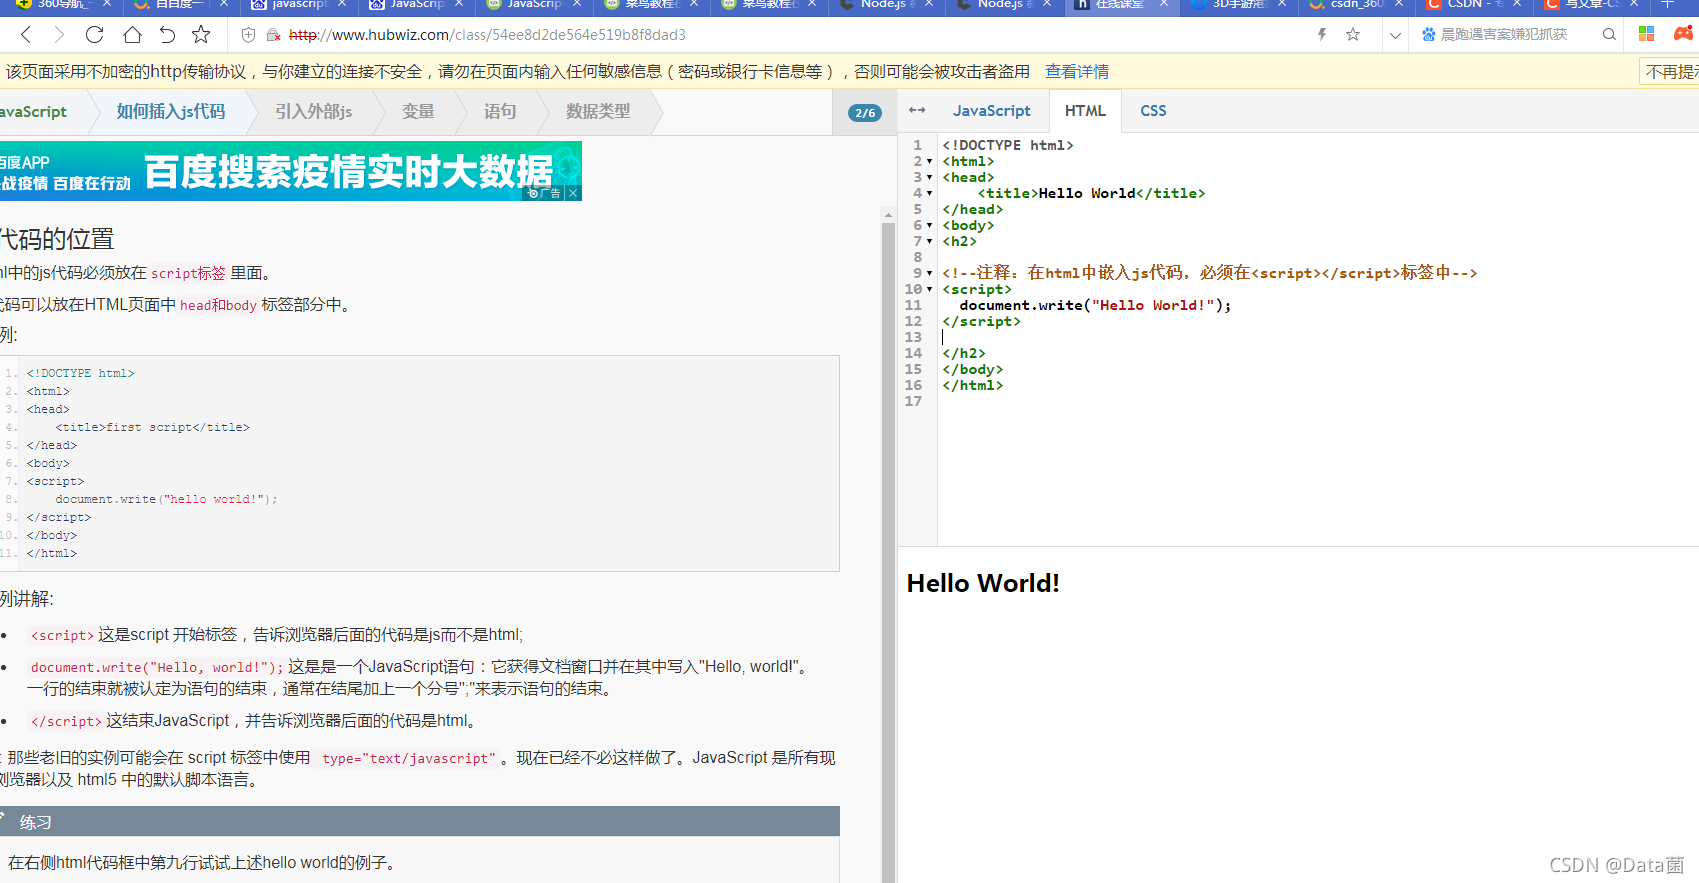Click the double-arrow panel resize icon
The height and width of the screenshot is (883, 1699).
(917, 110)
